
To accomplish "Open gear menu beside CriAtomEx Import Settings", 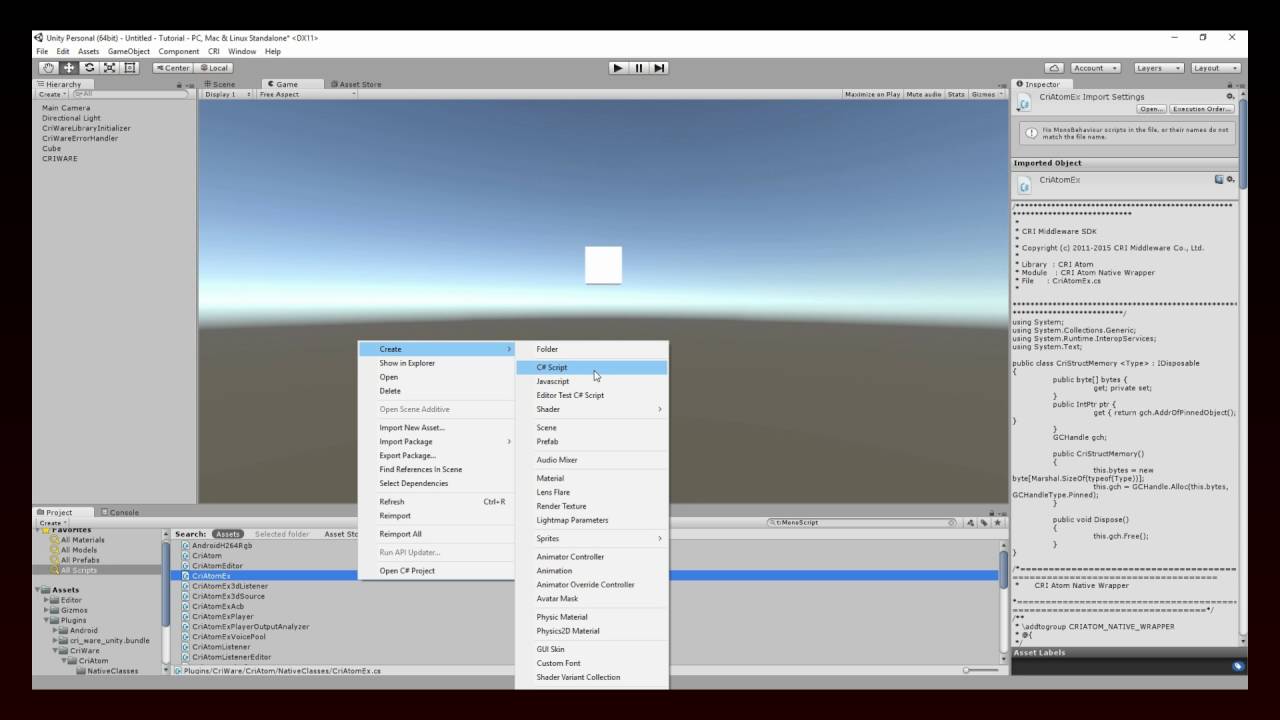I will 1230,97.
